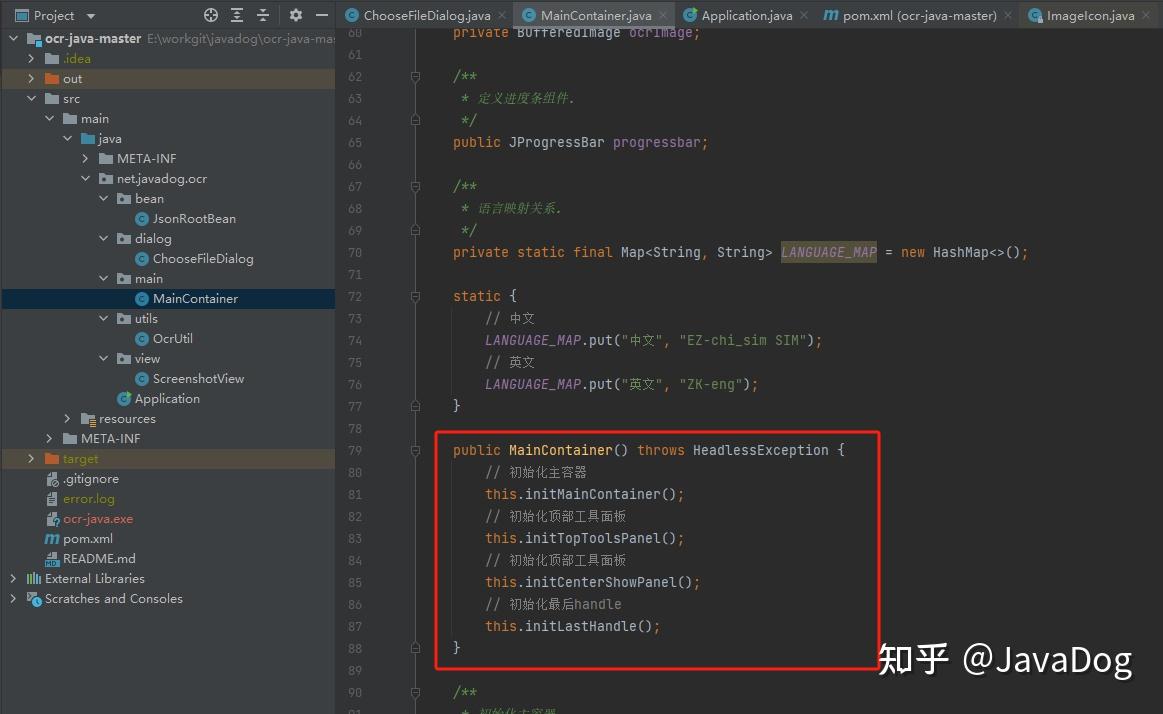
Task: Switch to ChooseFileDialog.java tab
Action: coord(426,16)
